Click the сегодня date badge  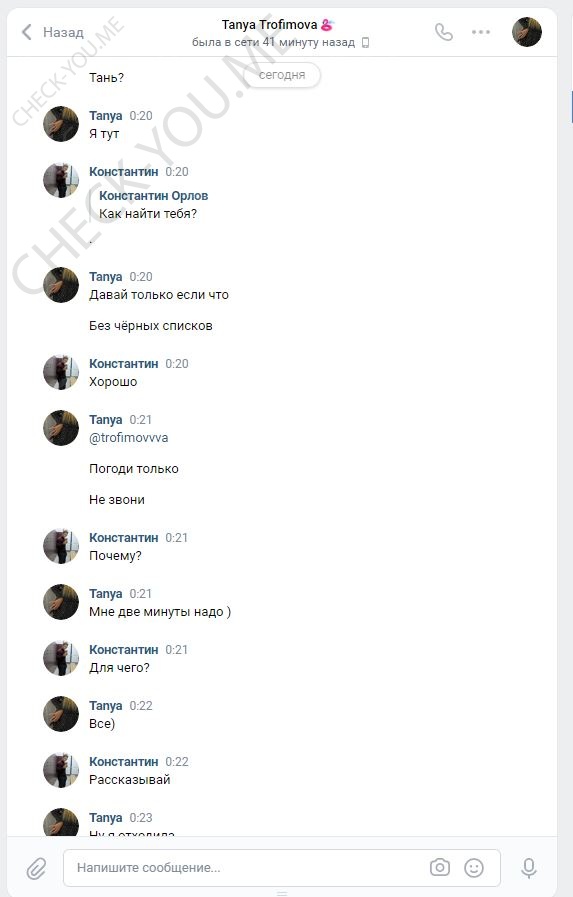coord(282,75)
